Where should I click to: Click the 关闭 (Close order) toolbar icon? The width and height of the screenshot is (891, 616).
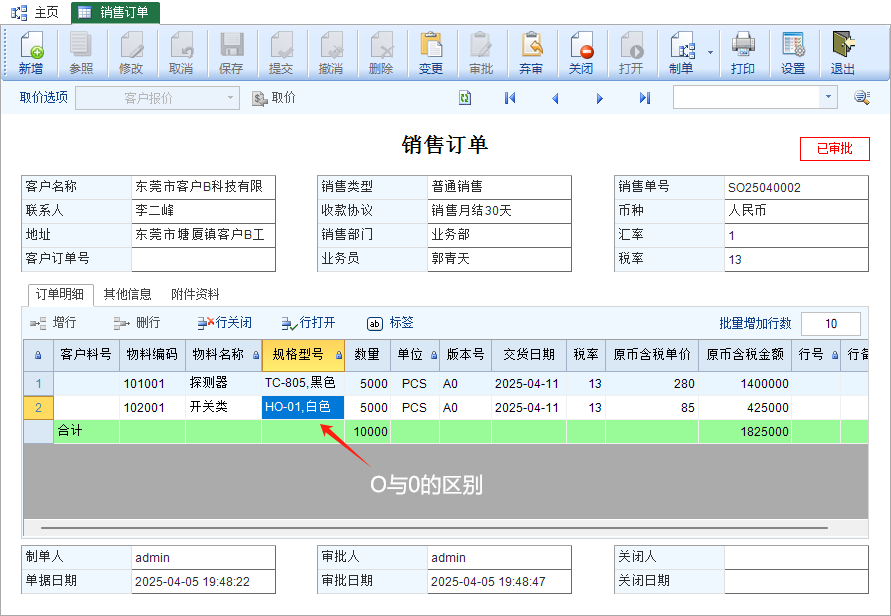pyautogui.click(x=581, y=53)
